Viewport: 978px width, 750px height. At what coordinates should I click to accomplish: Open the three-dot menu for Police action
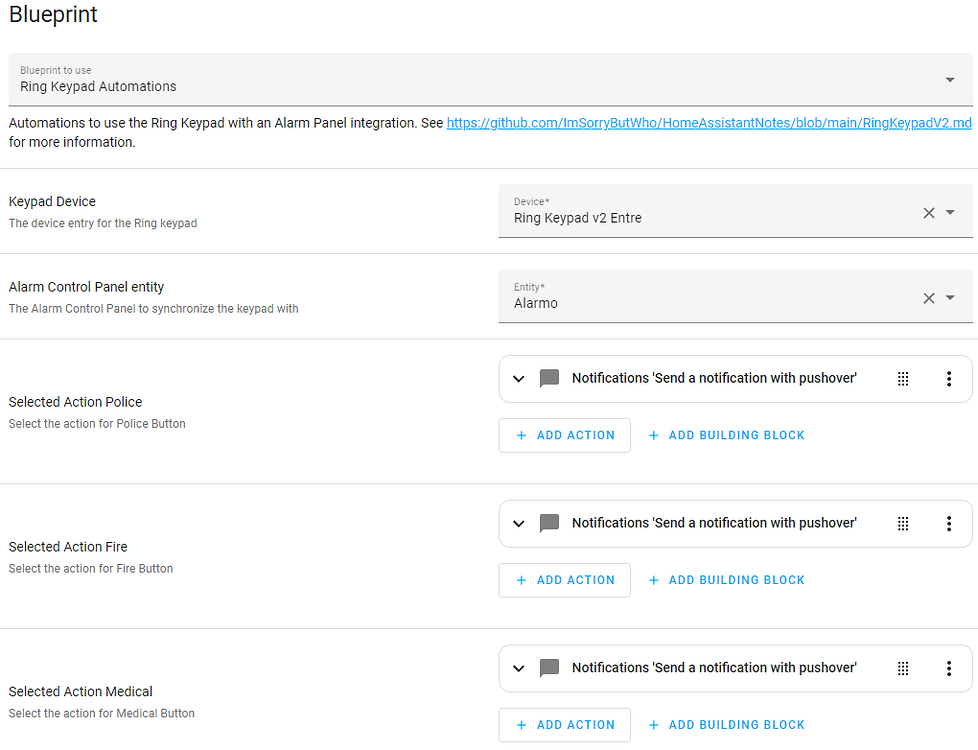(x=948, y=379)
